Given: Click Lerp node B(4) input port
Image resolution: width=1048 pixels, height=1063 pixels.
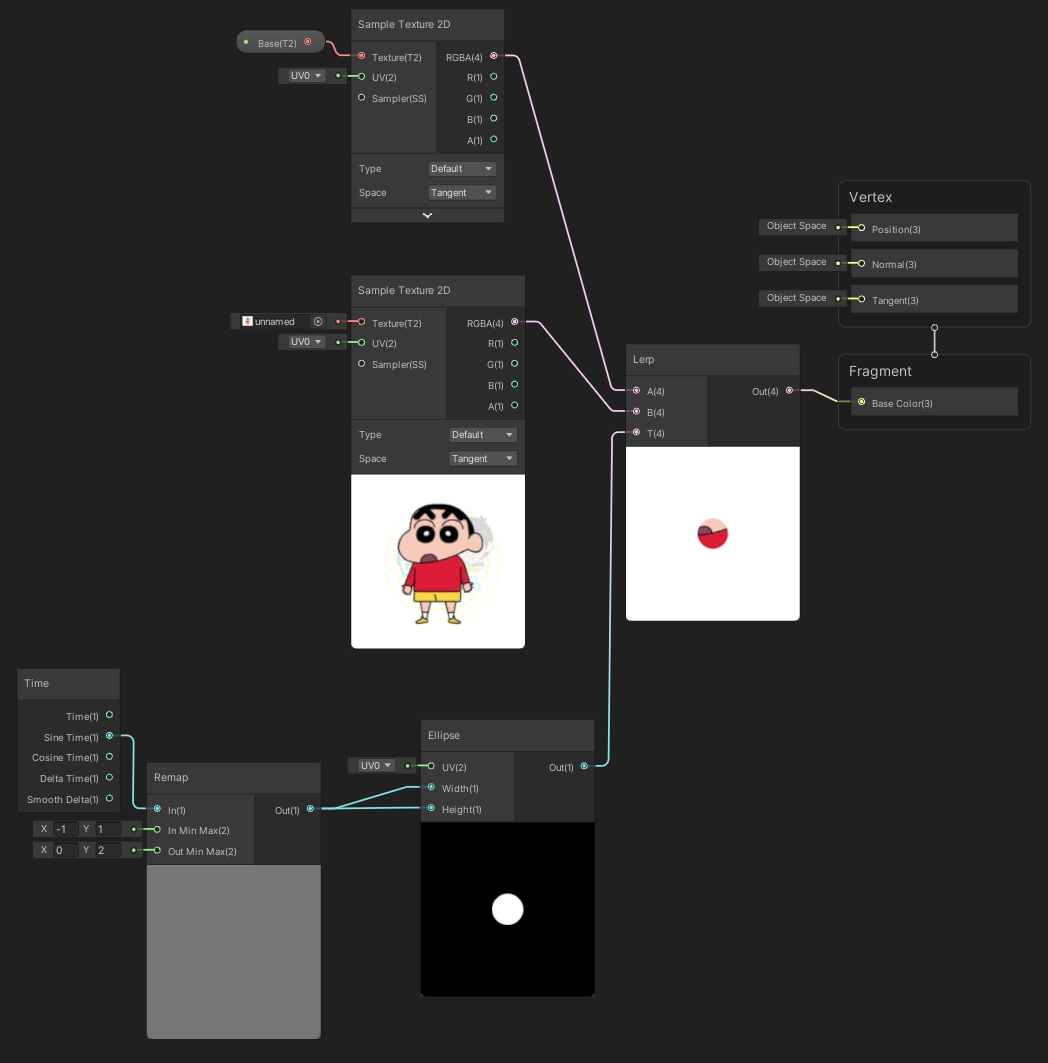Looking at the screenshot, I should [x=637, y=412].
